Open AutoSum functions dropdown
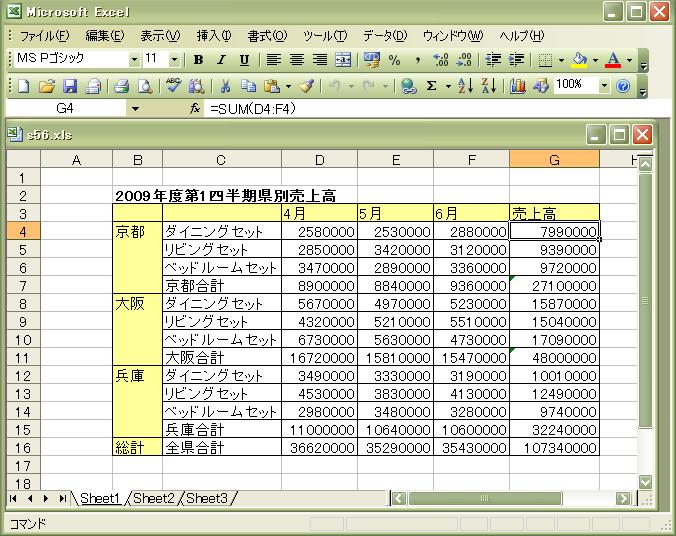The width and height of the screenshot is (676, 536). click(x=448, y=86)
